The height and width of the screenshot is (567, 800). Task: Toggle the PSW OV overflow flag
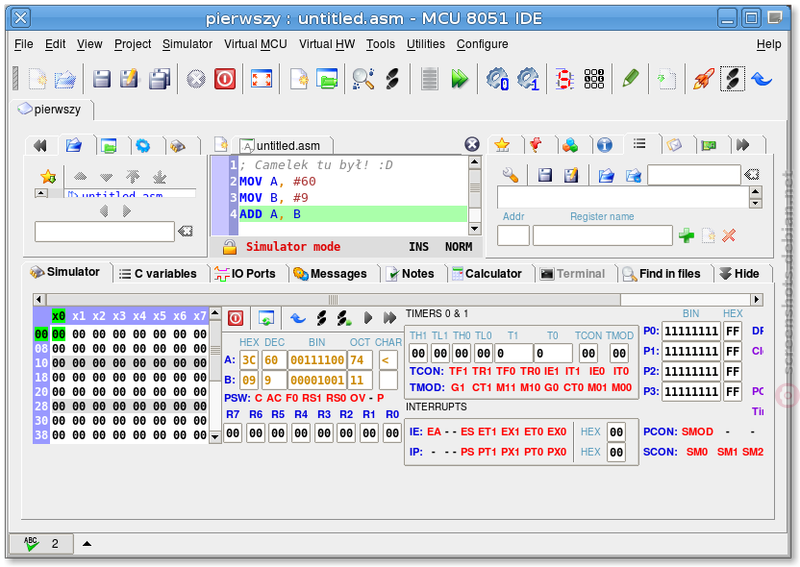357,398
